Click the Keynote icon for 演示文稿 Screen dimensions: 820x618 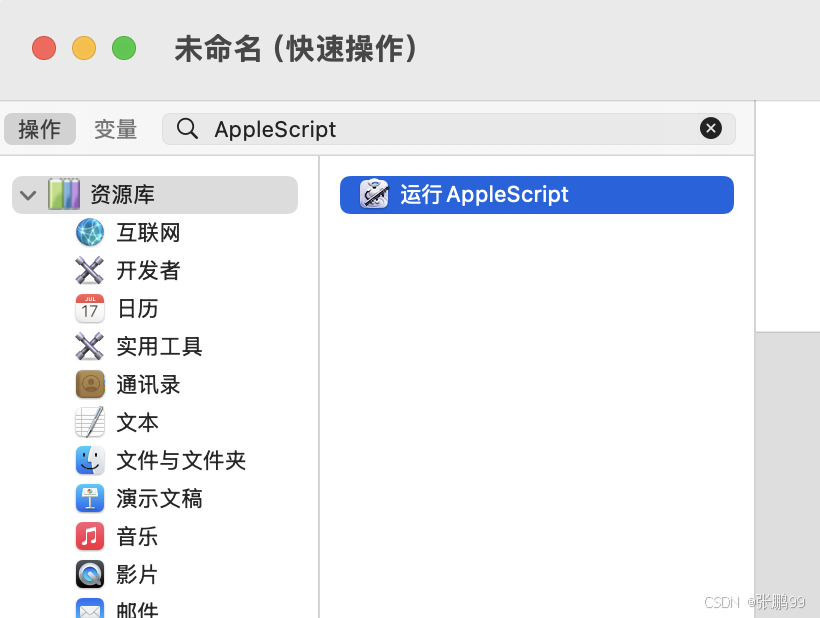point(90,498)
